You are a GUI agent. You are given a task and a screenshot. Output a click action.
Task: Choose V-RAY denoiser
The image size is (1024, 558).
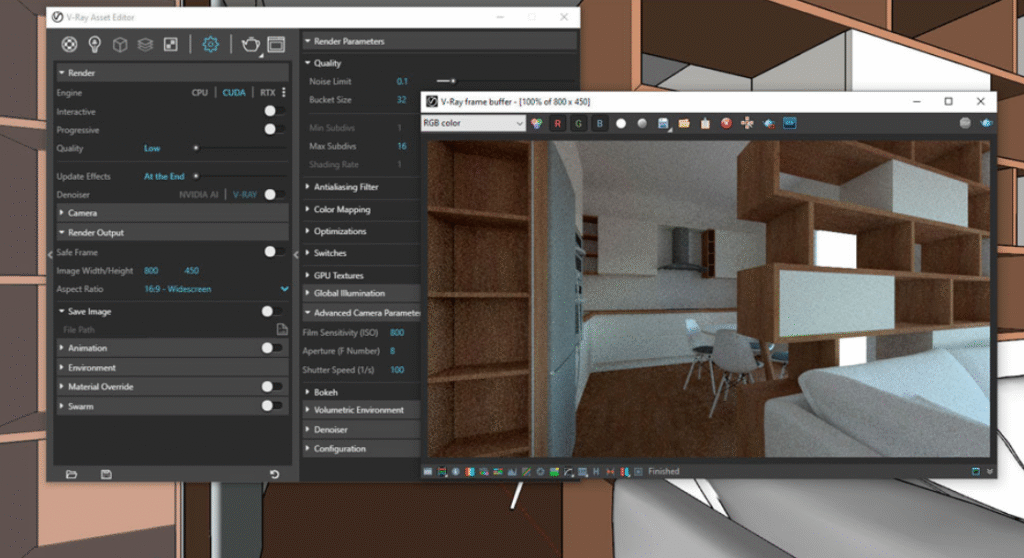pos(245,195)
